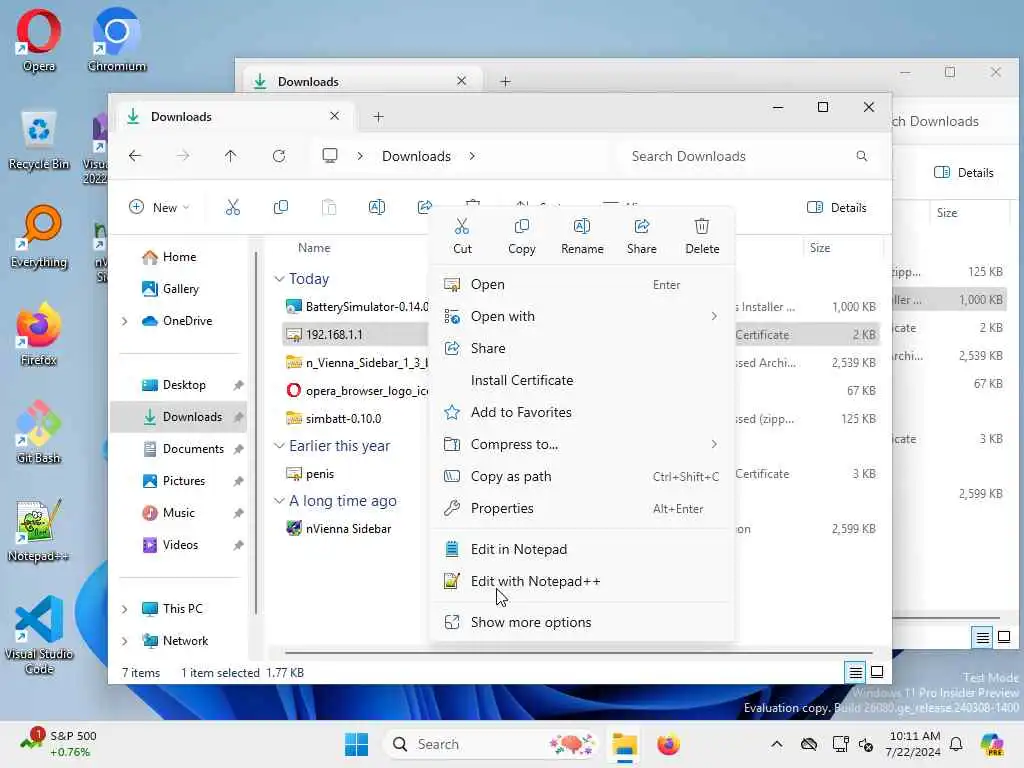Choose Edit with Notepad++
Image resolution: width=1024 pixels, height=768 pixels.
[582, 581]
